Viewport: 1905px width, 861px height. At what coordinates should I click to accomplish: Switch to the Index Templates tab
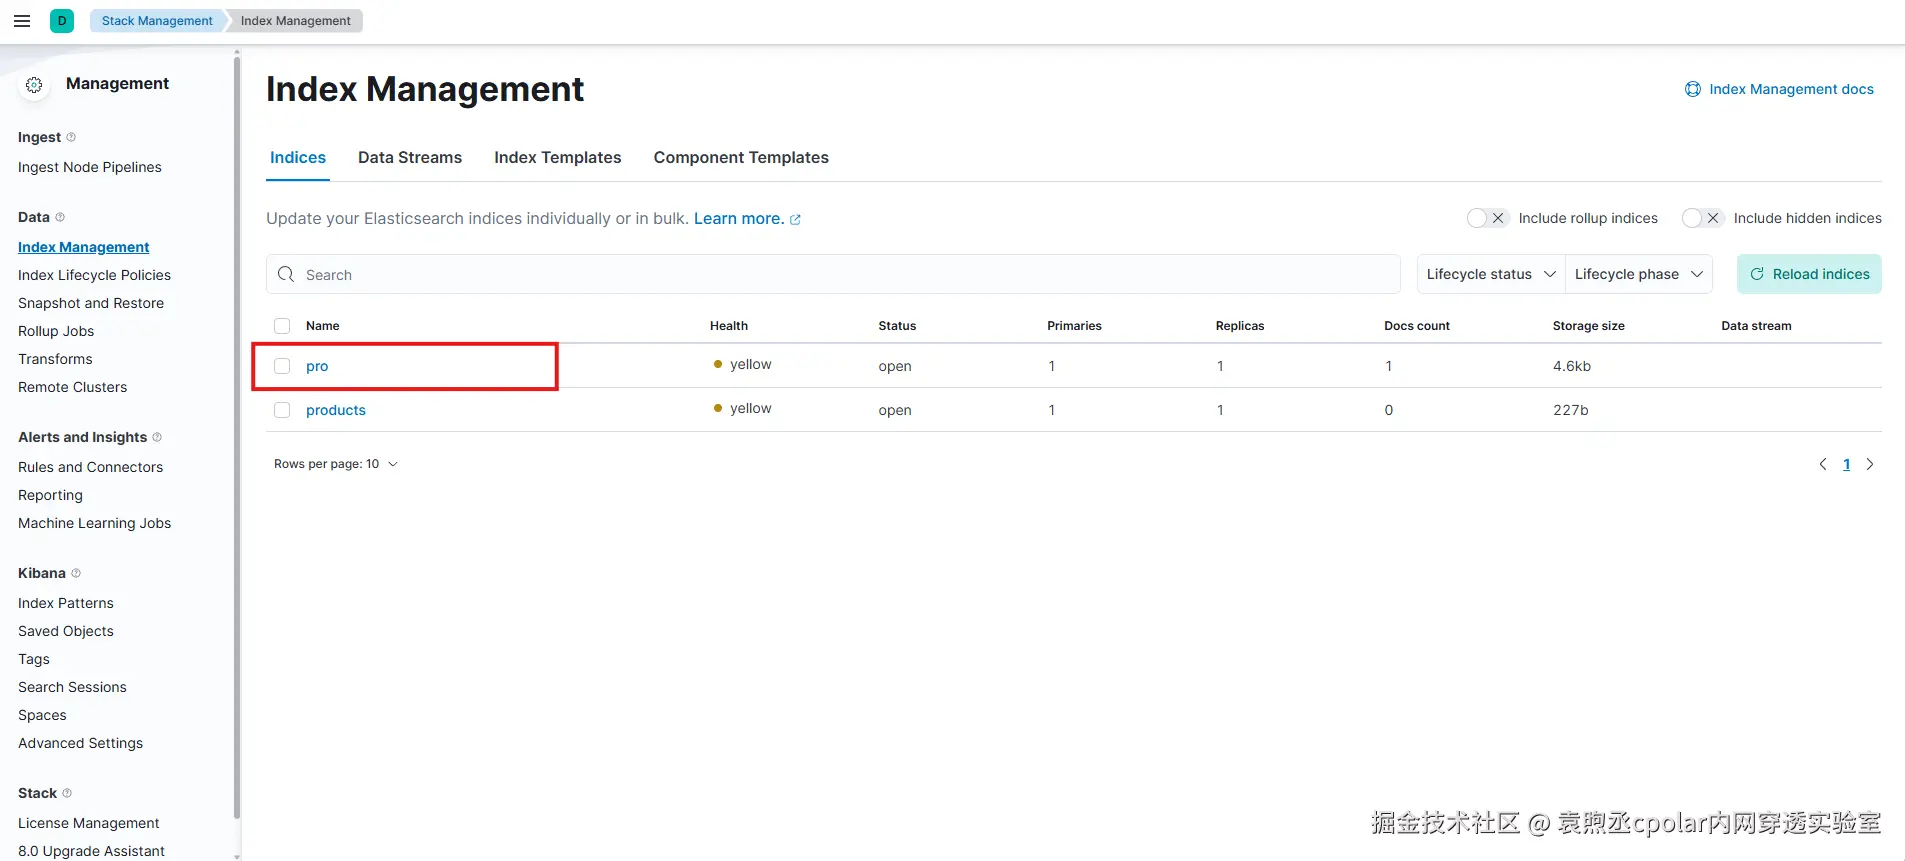557,157
